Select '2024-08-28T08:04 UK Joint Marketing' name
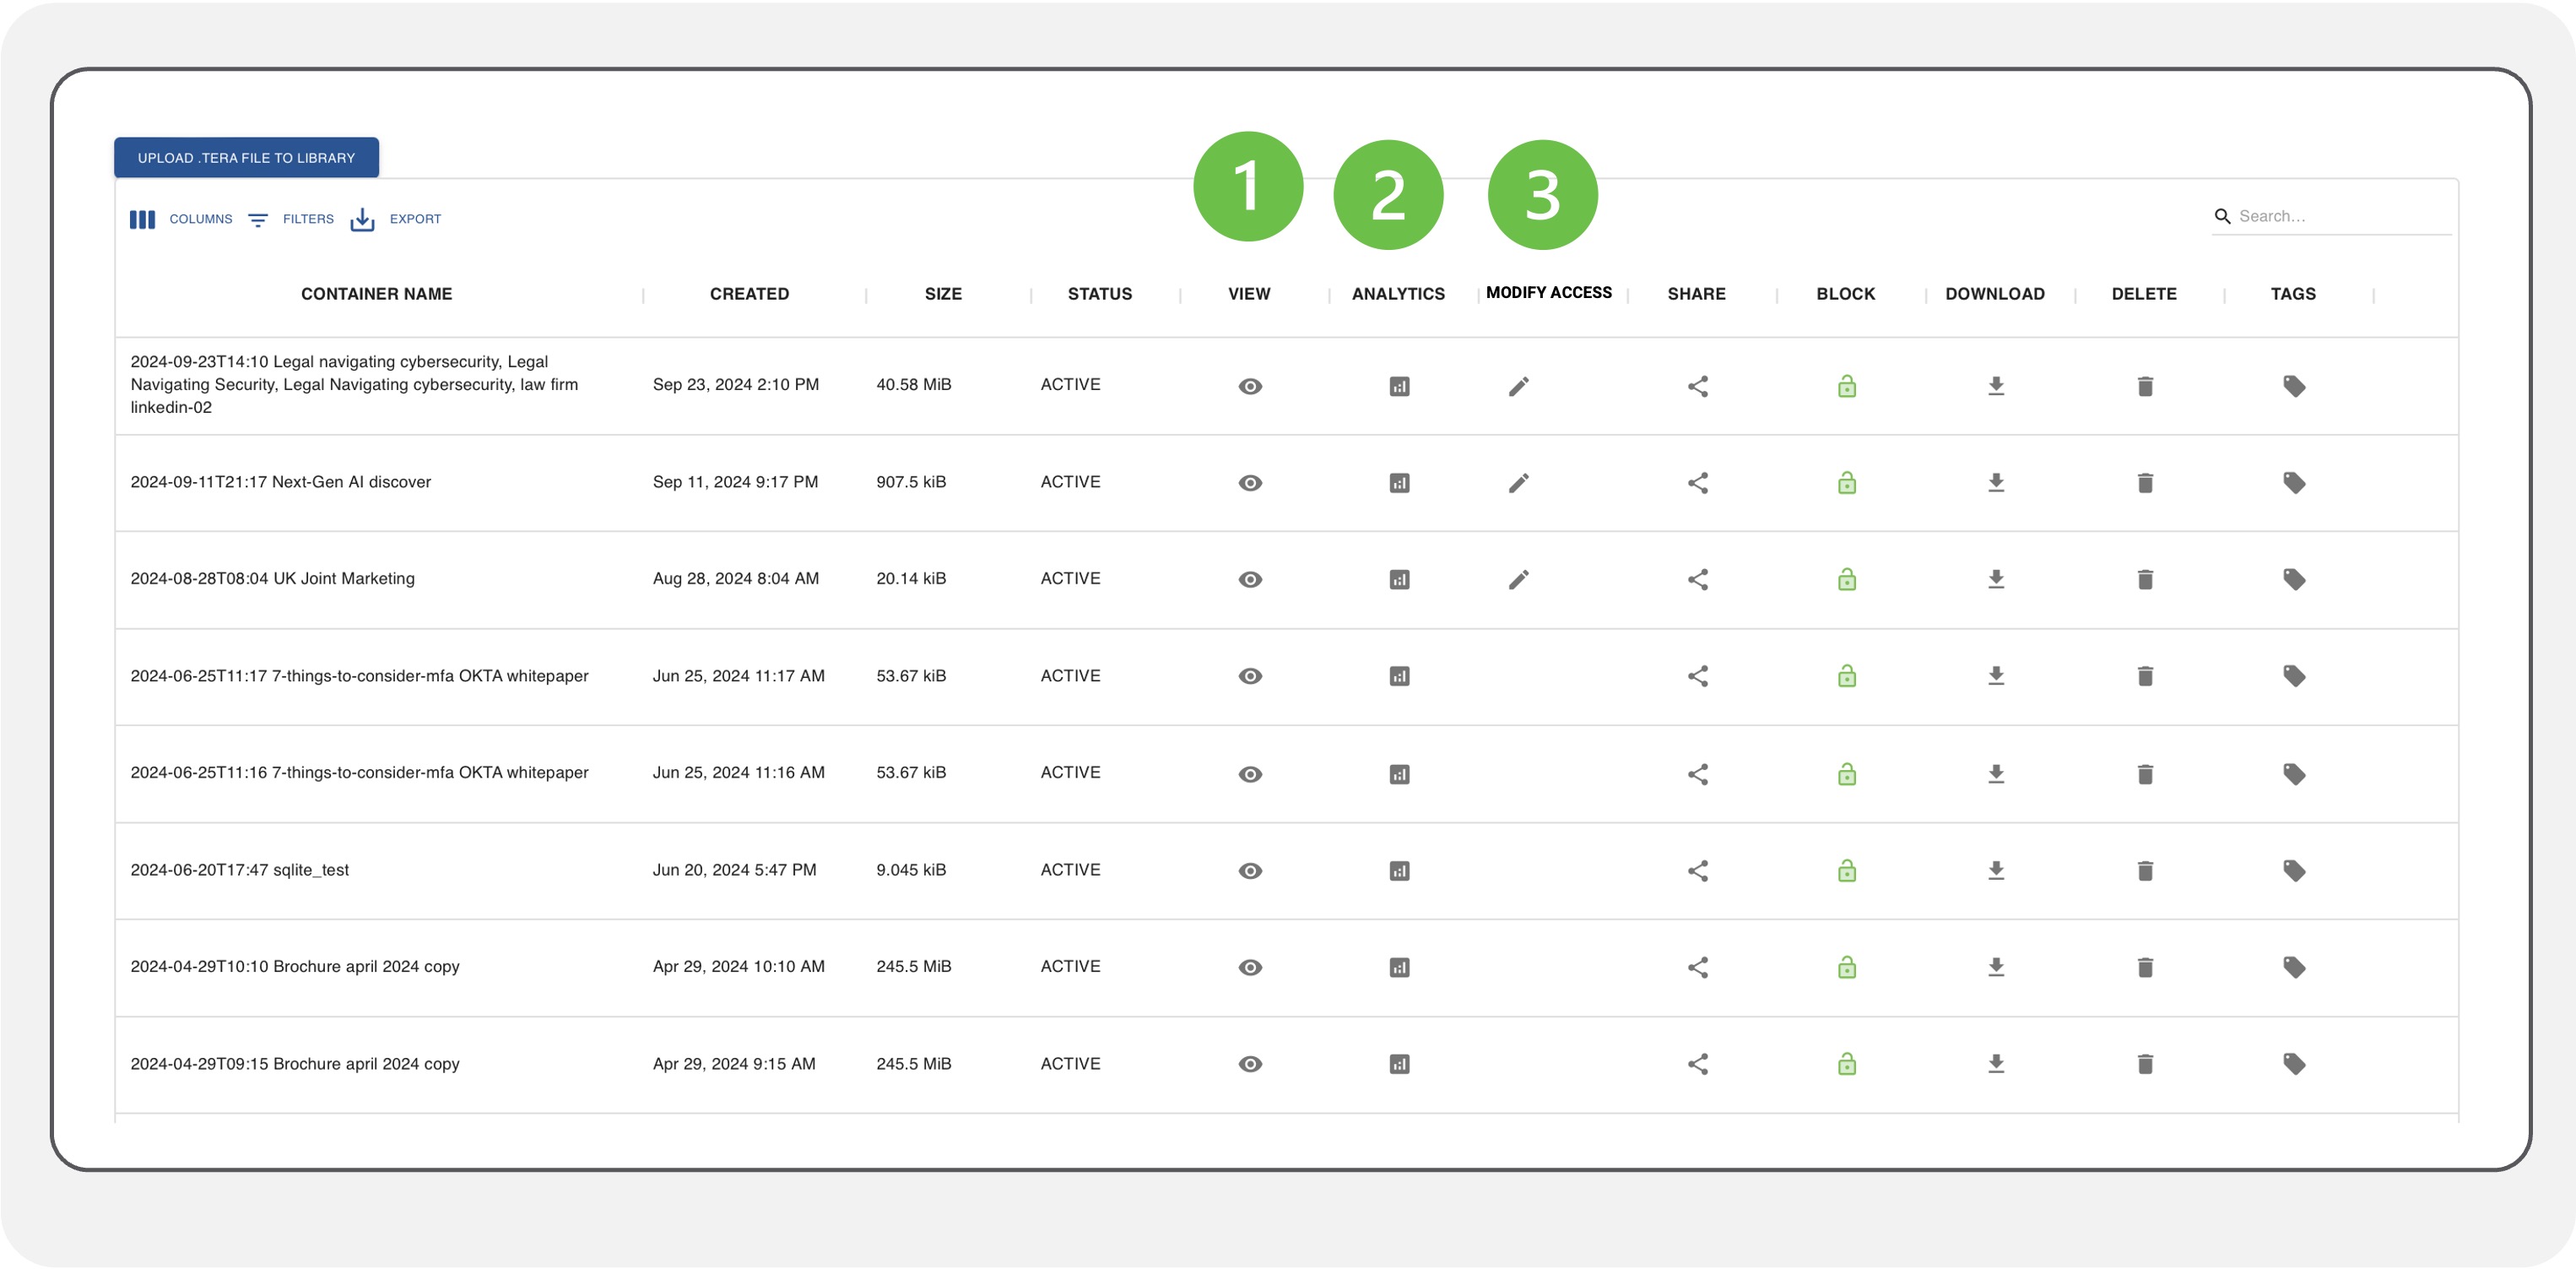The width and height of the screenshot is (2576, 1269). click(x=272, y=579)
